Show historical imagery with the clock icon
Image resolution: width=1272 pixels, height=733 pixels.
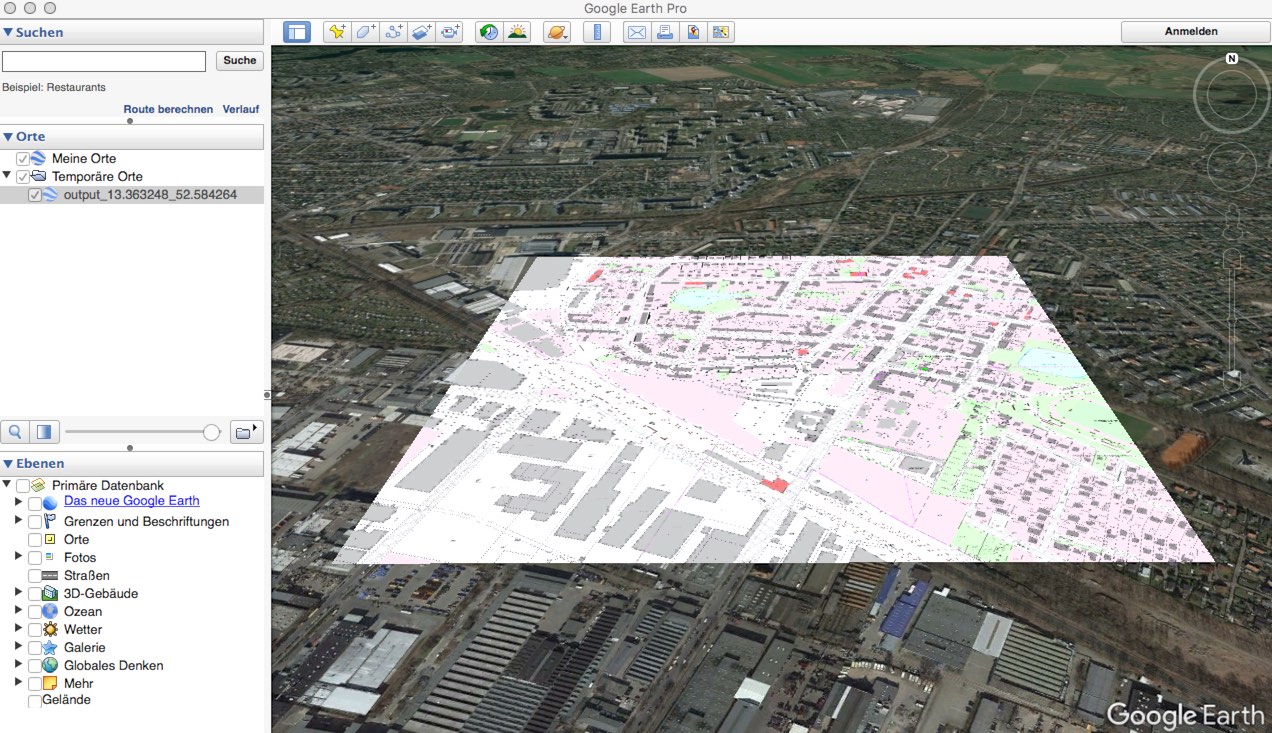[x=488, y=32]
